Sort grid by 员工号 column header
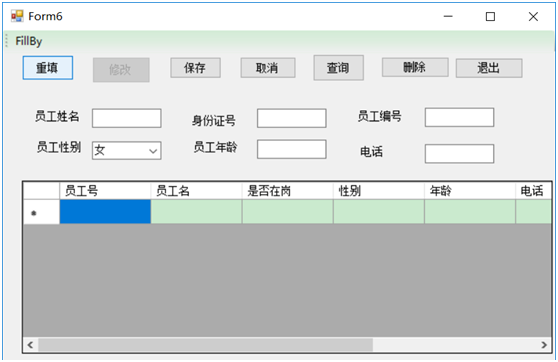Screen dimensions: 558x362 pyautogui.click(x=105, y=191)
